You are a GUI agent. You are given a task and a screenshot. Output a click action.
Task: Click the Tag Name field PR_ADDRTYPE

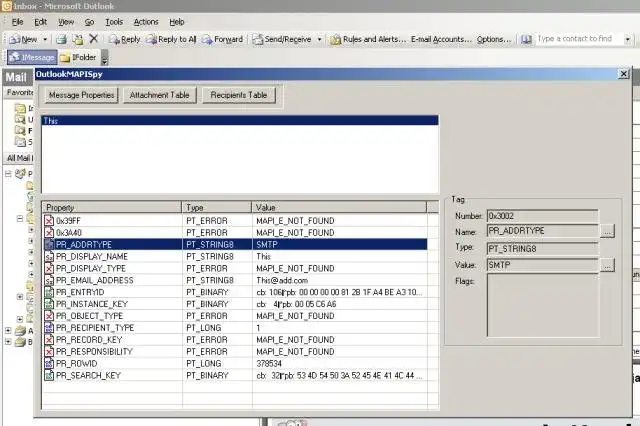(x=542, y=231)
